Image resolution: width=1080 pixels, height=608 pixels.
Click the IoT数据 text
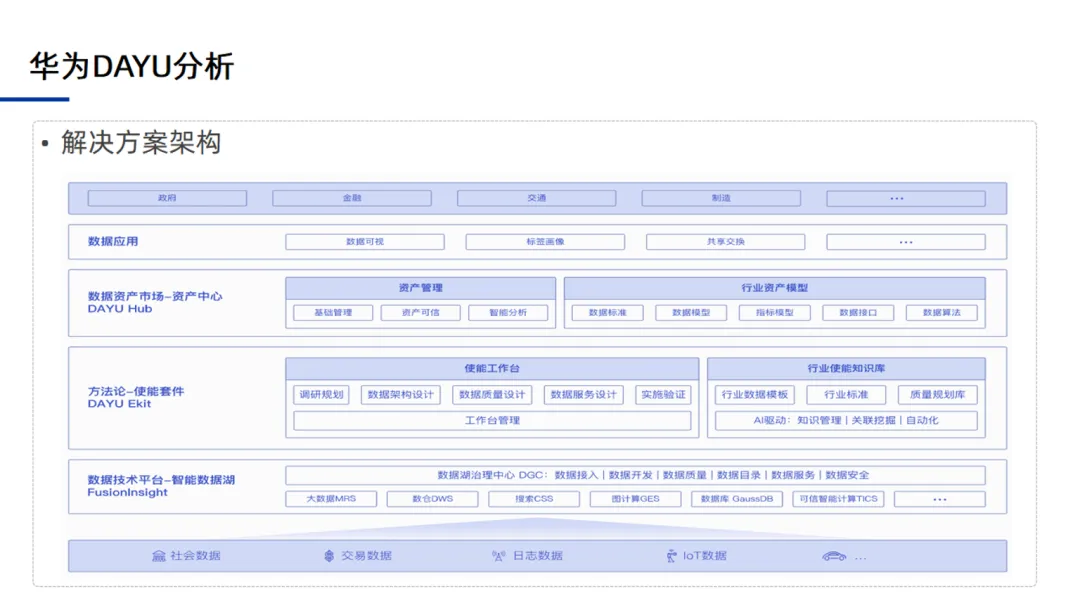(x=705, y=556)
